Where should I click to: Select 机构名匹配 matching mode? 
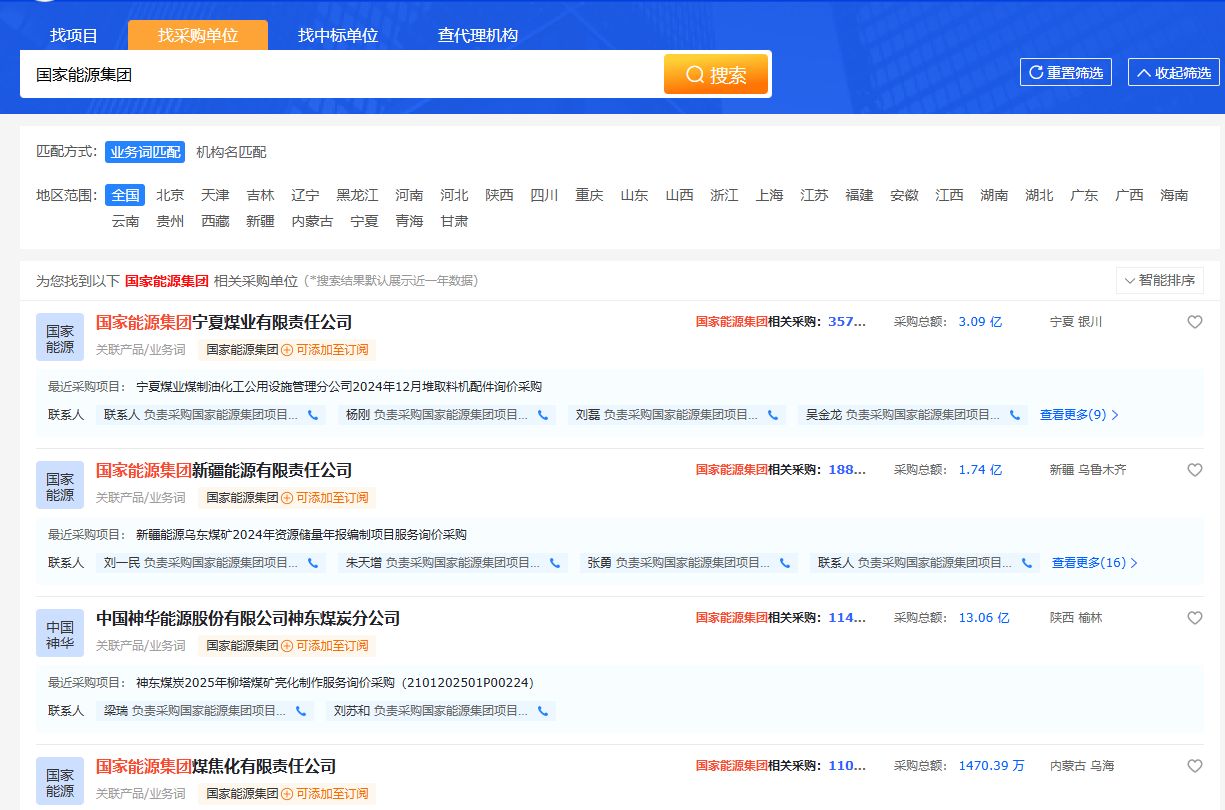pyautogui.click(x=231, y=152)
